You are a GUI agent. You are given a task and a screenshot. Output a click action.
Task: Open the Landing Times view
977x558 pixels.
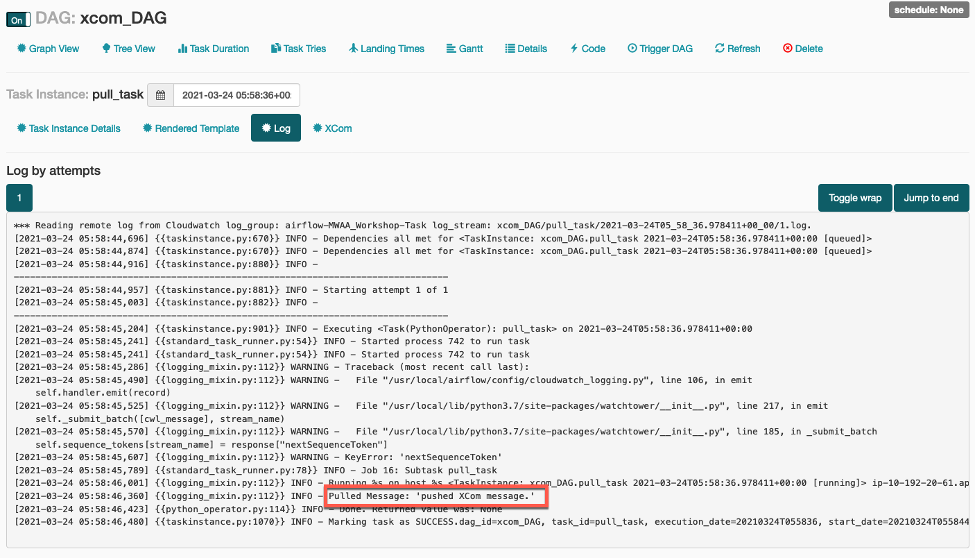pos(386,48)
